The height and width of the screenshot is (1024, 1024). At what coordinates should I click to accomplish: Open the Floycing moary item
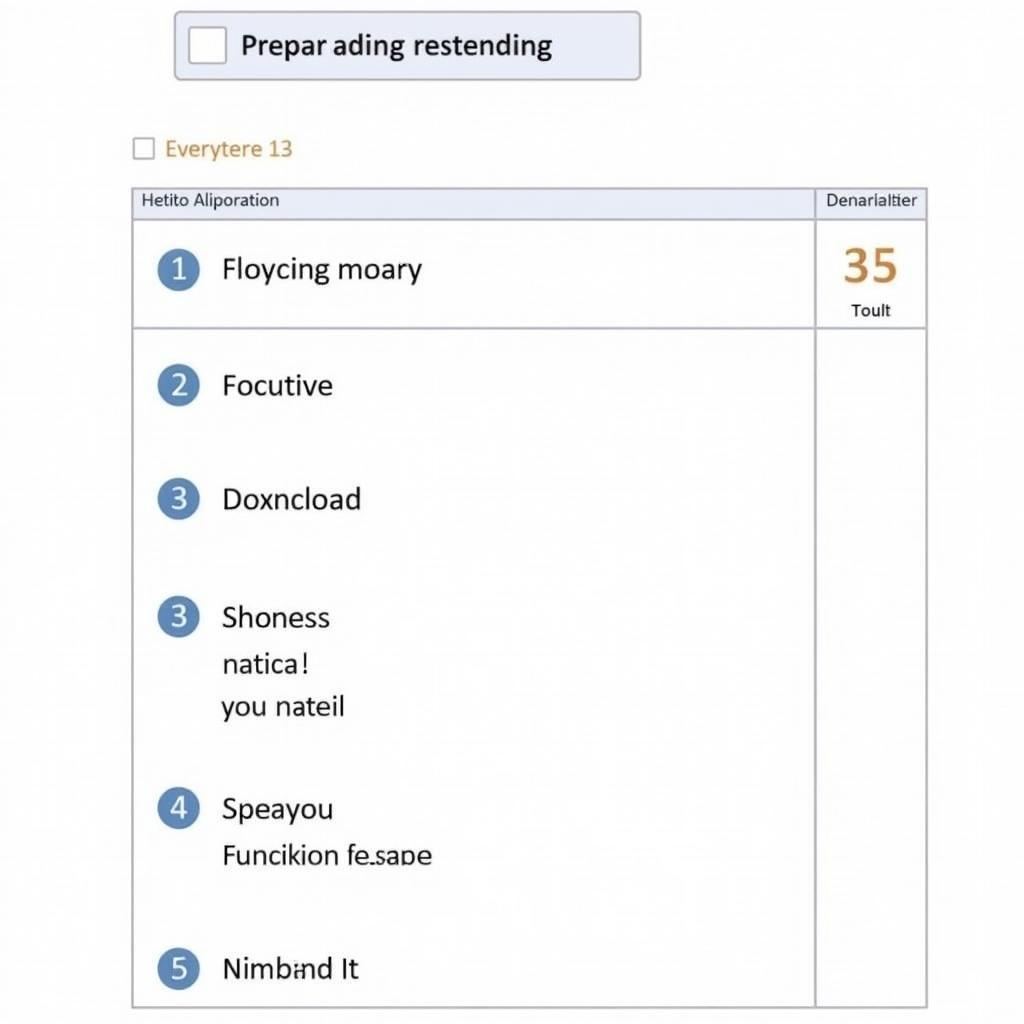322,270
